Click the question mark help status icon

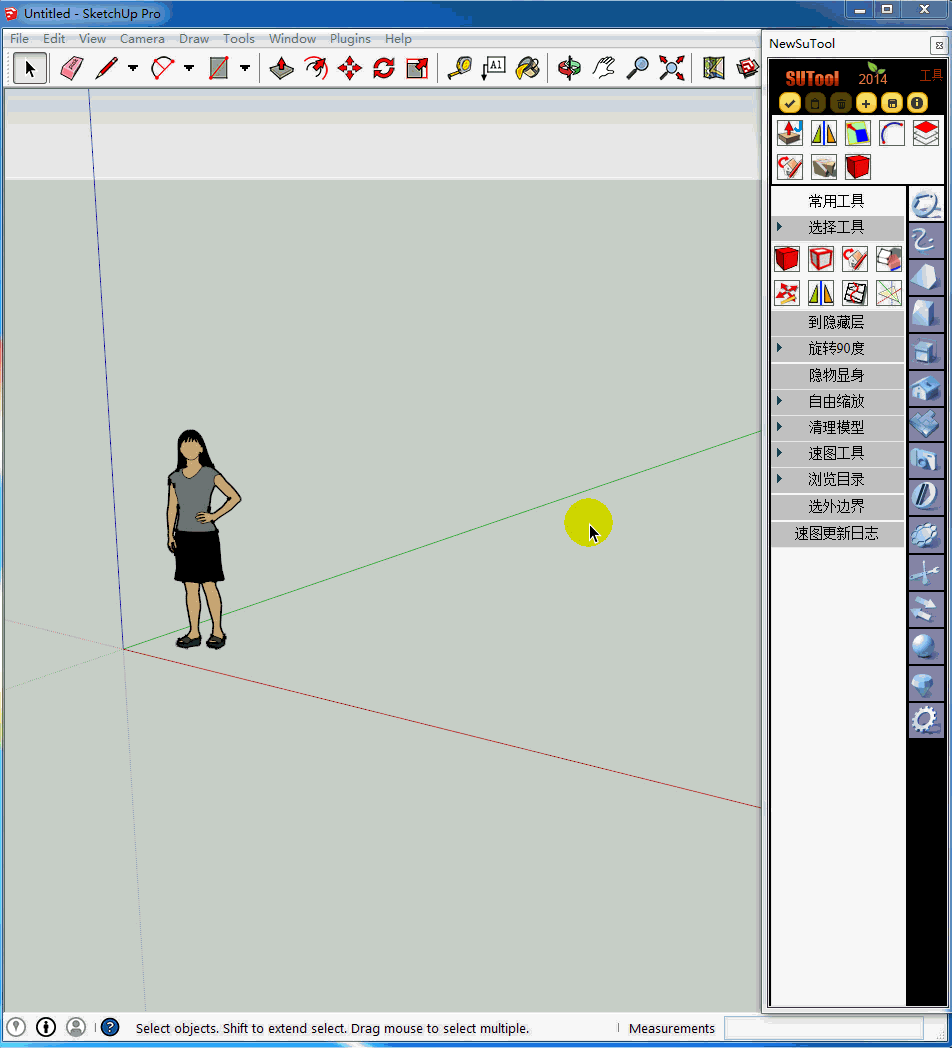click(110, 1027)
